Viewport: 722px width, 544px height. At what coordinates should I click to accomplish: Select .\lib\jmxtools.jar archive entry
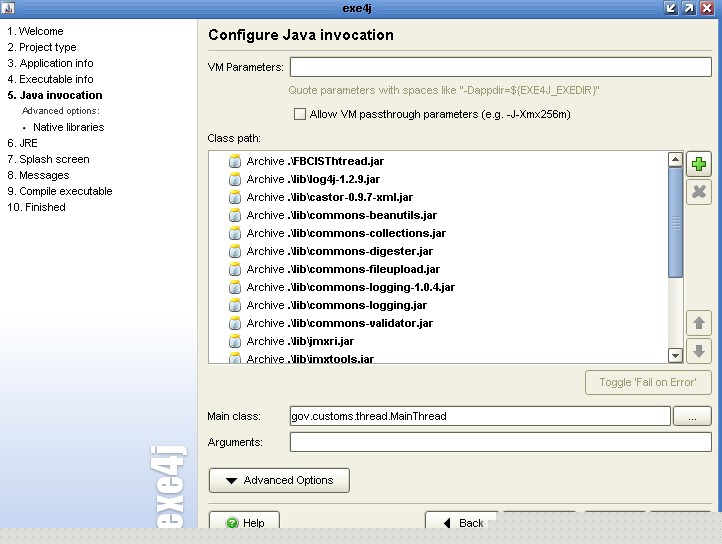pyautogui.click(x=301, y=358)
